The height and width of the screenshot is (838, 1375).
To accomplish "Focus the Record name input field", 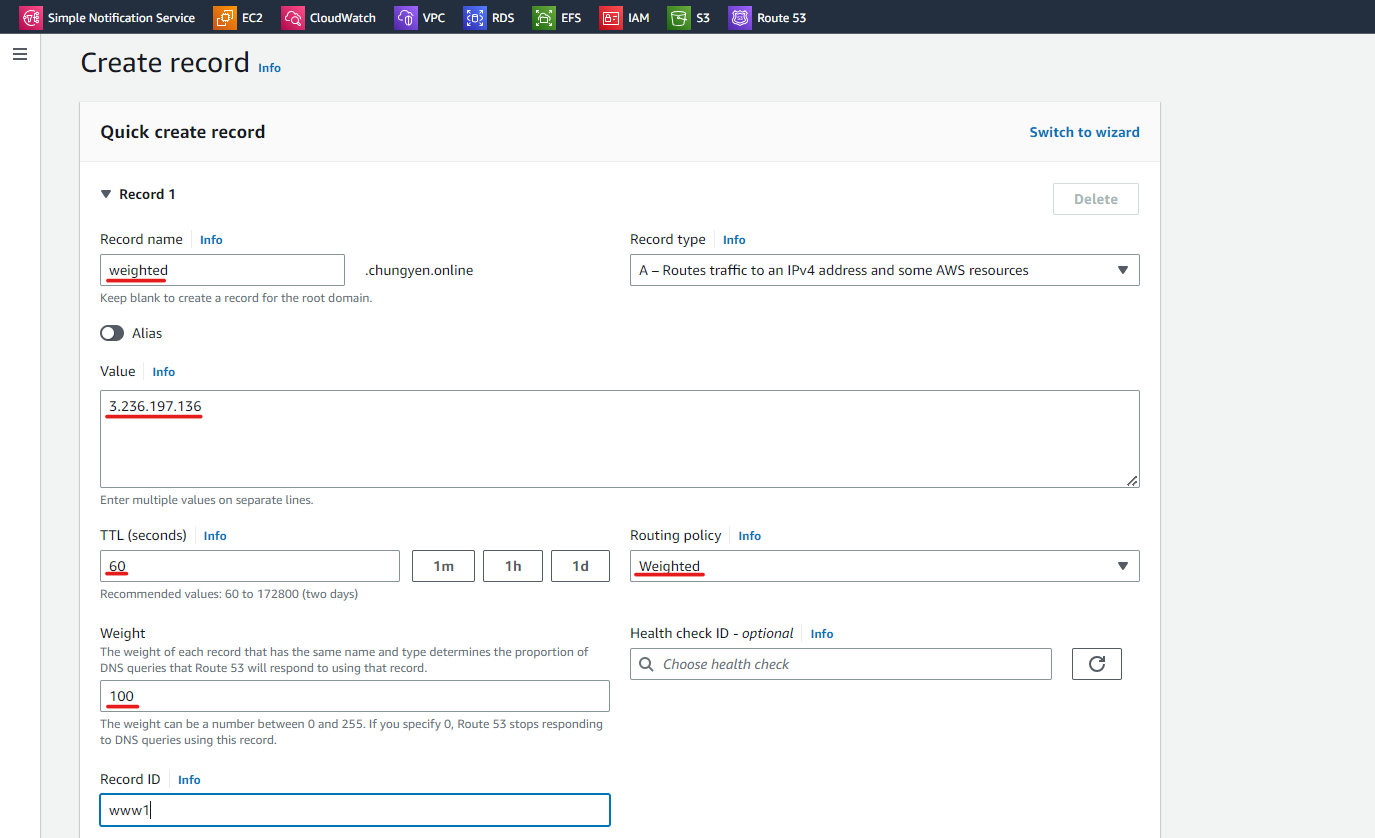I will (222, 270).
